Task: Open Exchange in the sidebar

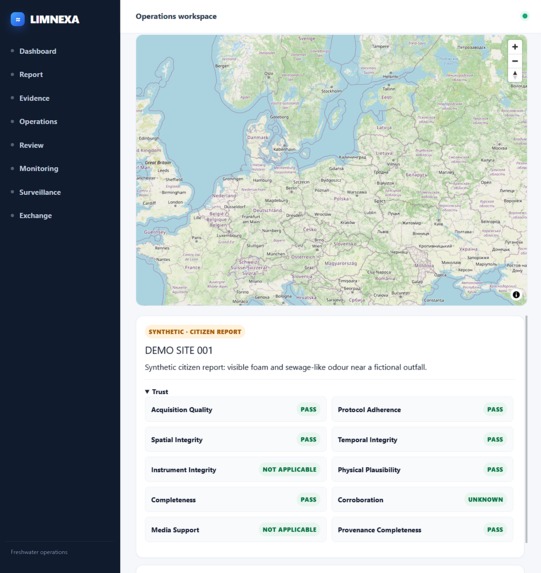Action: [x=35, y=216]
